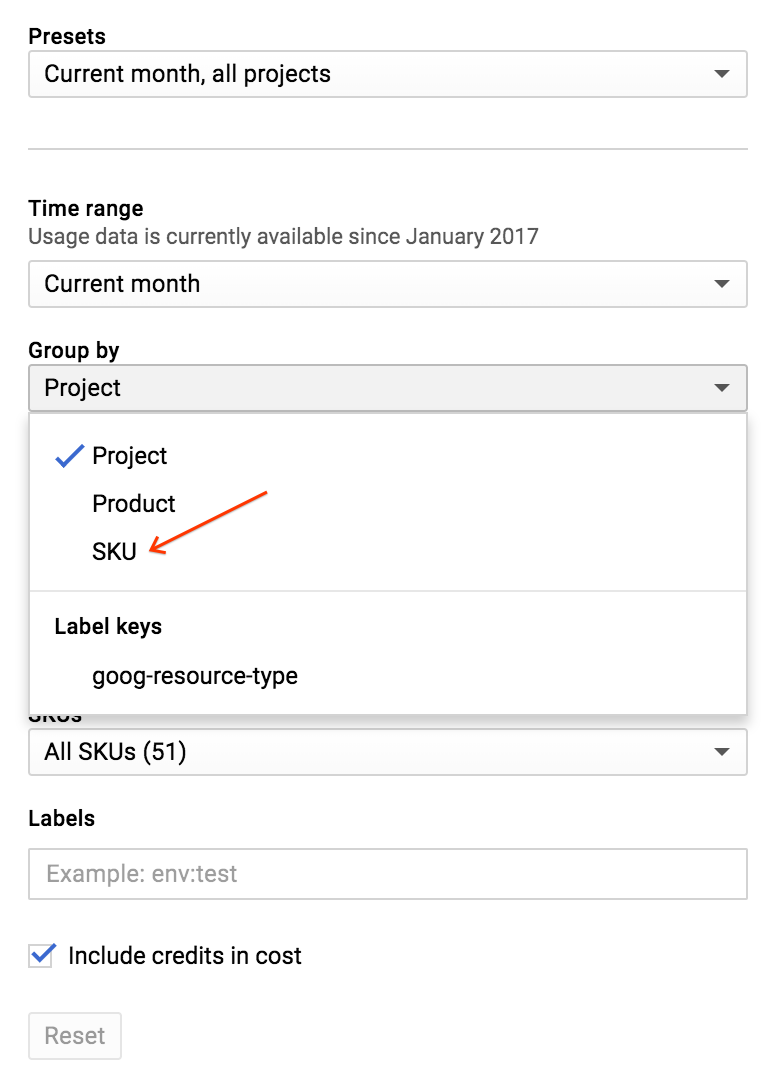Open the All SKUs (51) dropdown
This screenshot has width=776, height=1071.
387,752
